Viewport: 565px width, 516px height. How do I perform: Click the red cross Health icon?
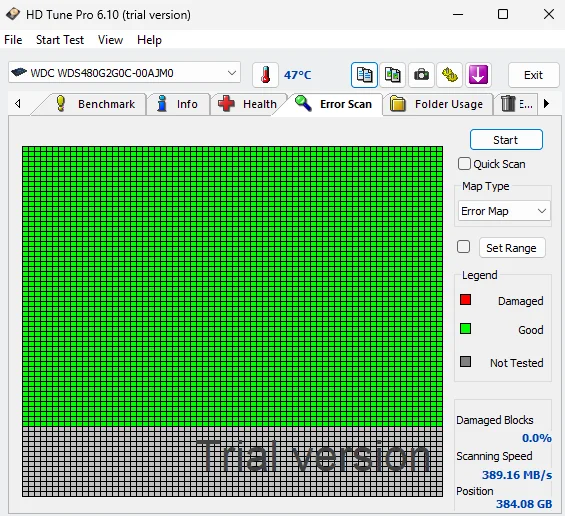[x=226, y=104]
